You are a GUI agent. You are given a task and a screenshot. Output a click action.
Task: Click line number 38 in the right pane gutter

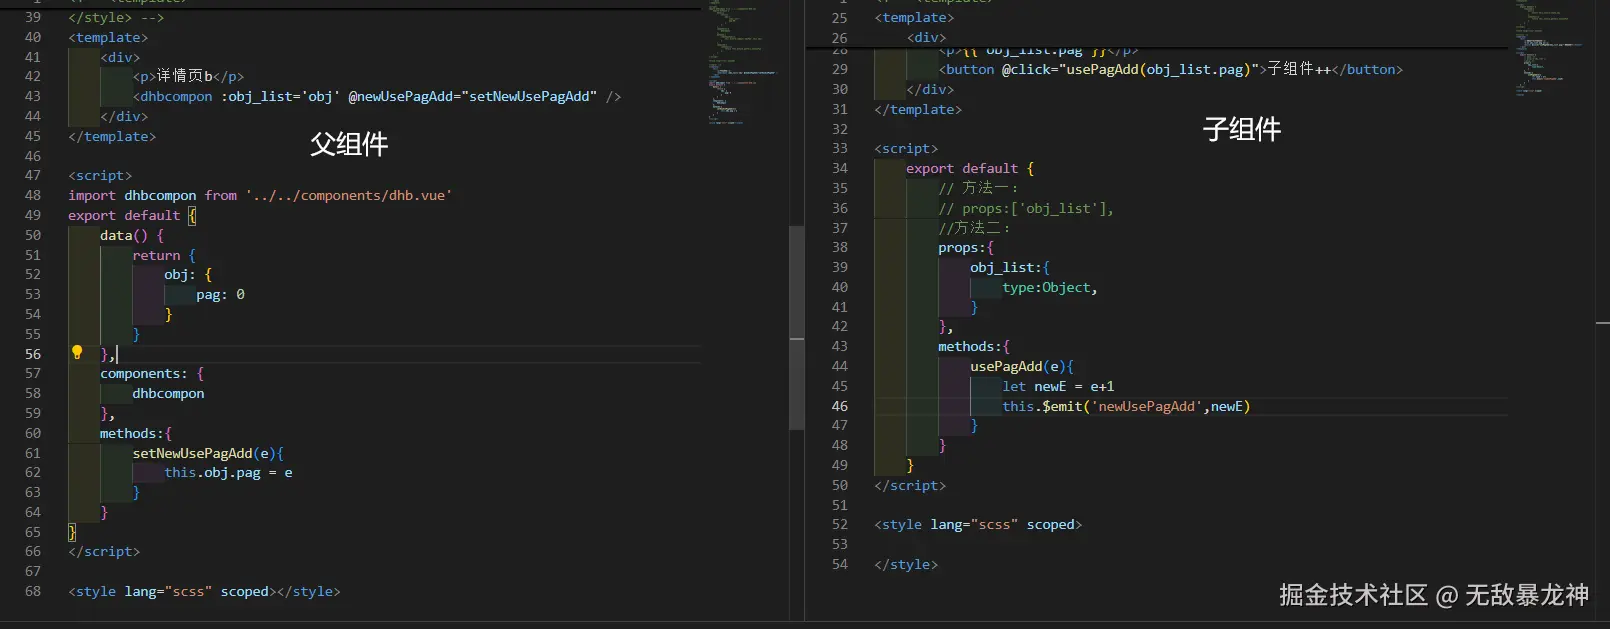(839, 247)
